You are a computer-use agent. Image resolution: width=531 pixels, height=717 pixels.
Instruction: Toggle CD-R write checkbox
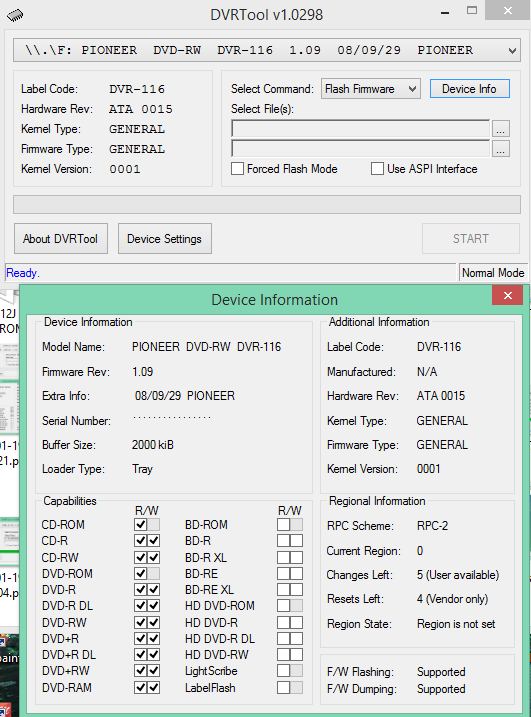point(154,541)
